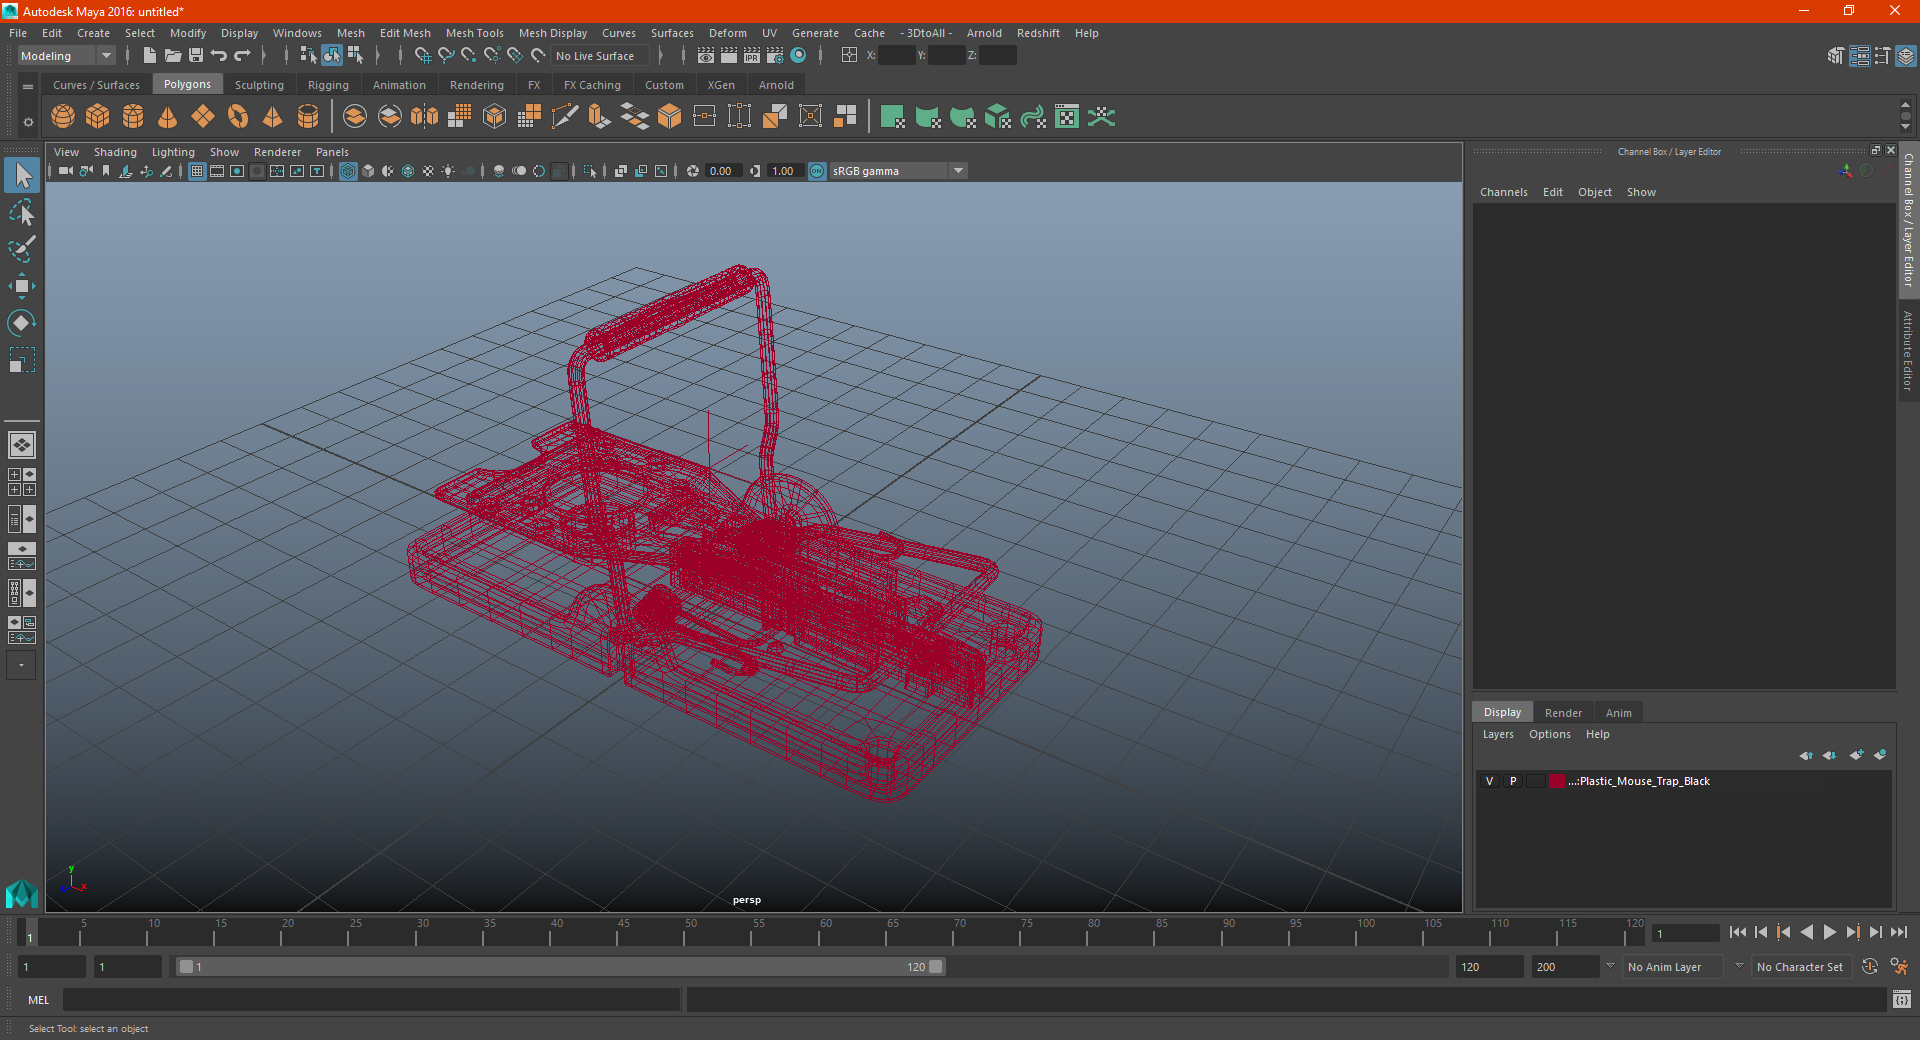This screenshot has width=1920, height=1040.
Task: Toggle playback P box of Plastic_Mouse_Trap_Black layer
Action: point(1513,781)
